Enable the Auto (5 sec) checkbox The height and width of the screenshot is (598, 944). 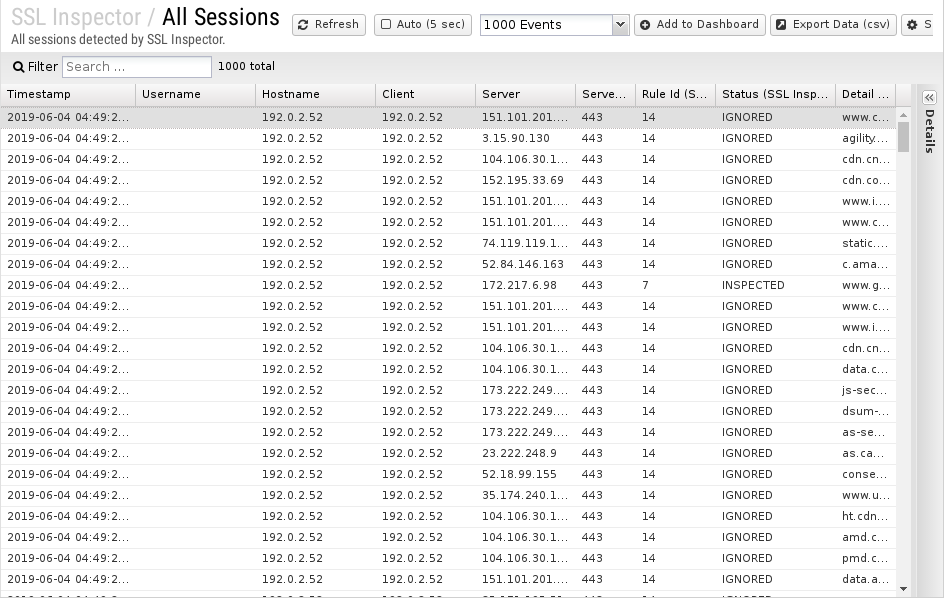coord(386,25)
